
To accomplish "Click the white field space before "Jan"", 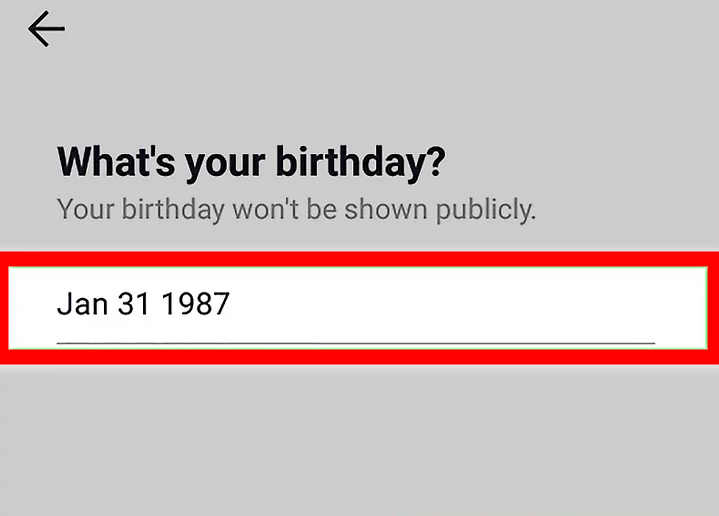I will click(x=32, y=304).
